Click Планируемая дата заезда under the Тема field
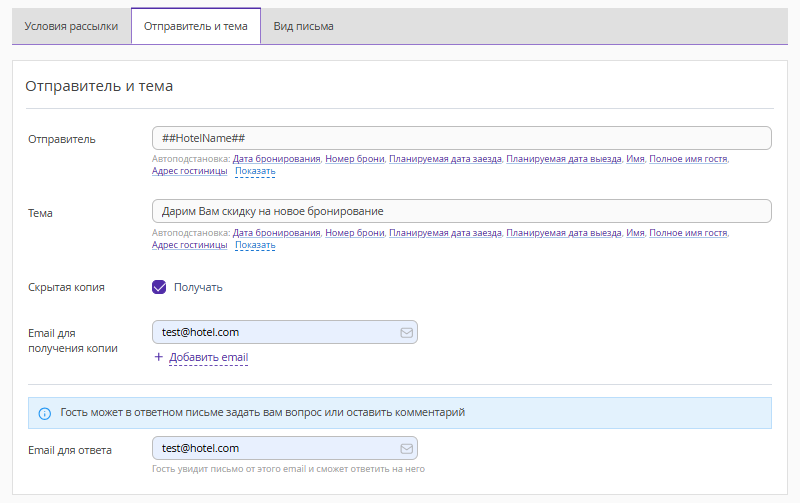Image resolution: width=800 pixels, height=503 pixels. 445,233
